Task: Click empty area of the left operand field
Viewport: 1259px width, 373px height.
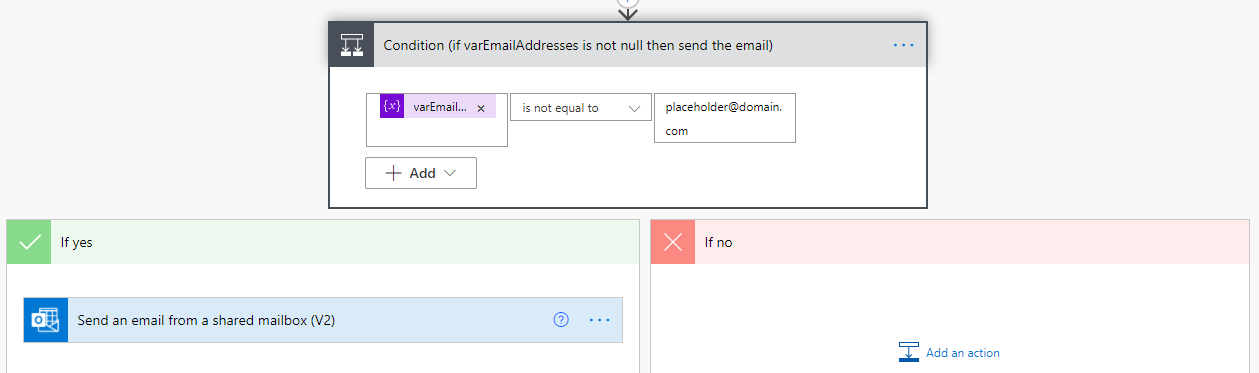Action: pos(437,133)
